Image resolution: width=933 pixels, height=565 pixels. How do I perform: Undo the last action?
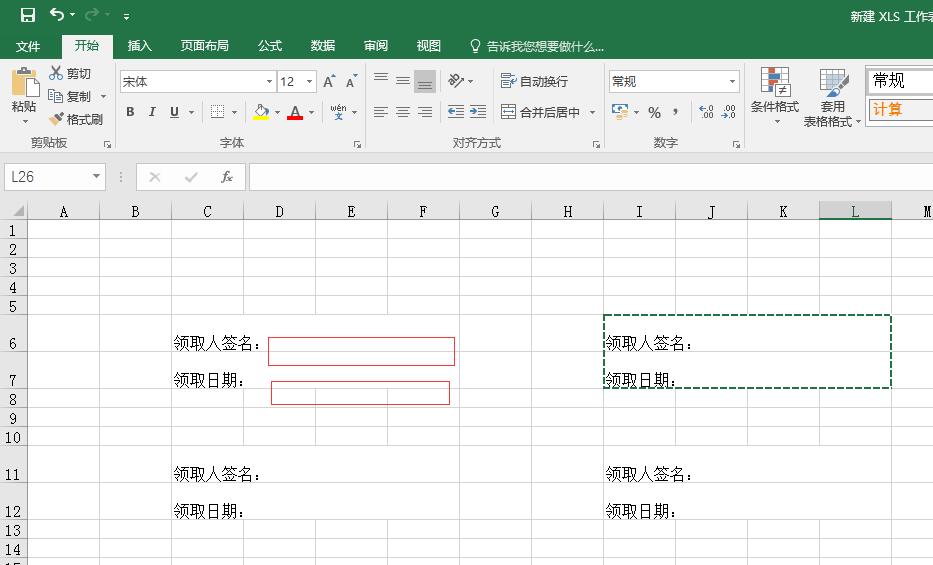[57, 14]
